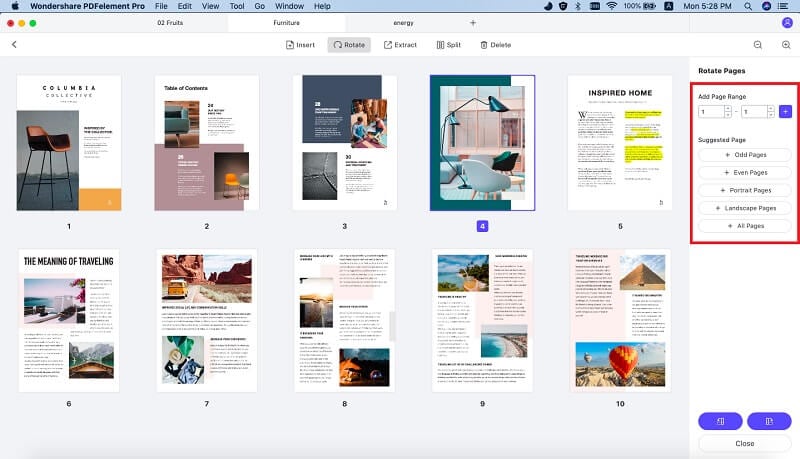This screenshot has width=800, height=459.
Task: Select page 6 Meaning of Traveling thumbnail
Action: [69, 320]
